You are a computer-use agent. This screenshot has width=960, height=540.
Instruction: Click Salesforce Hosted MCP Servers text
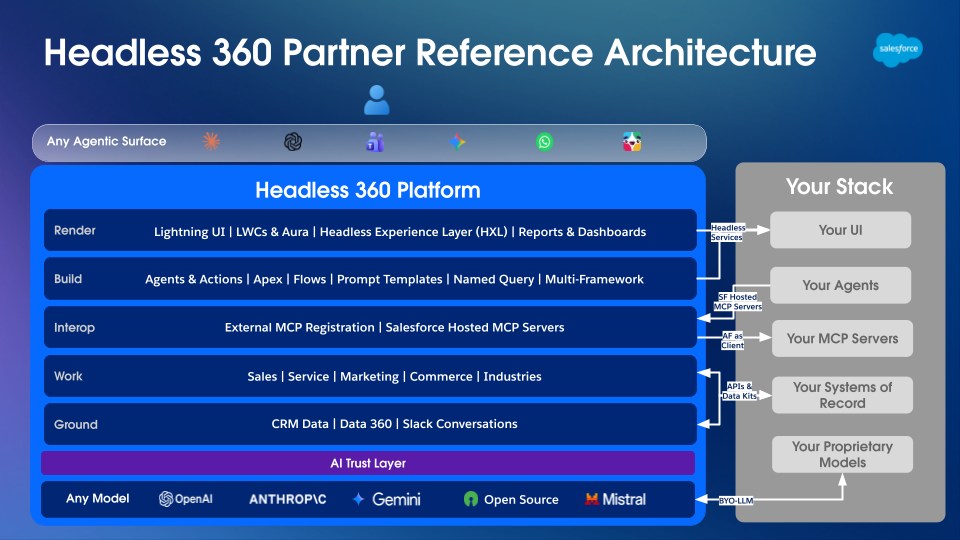[474, 328]
